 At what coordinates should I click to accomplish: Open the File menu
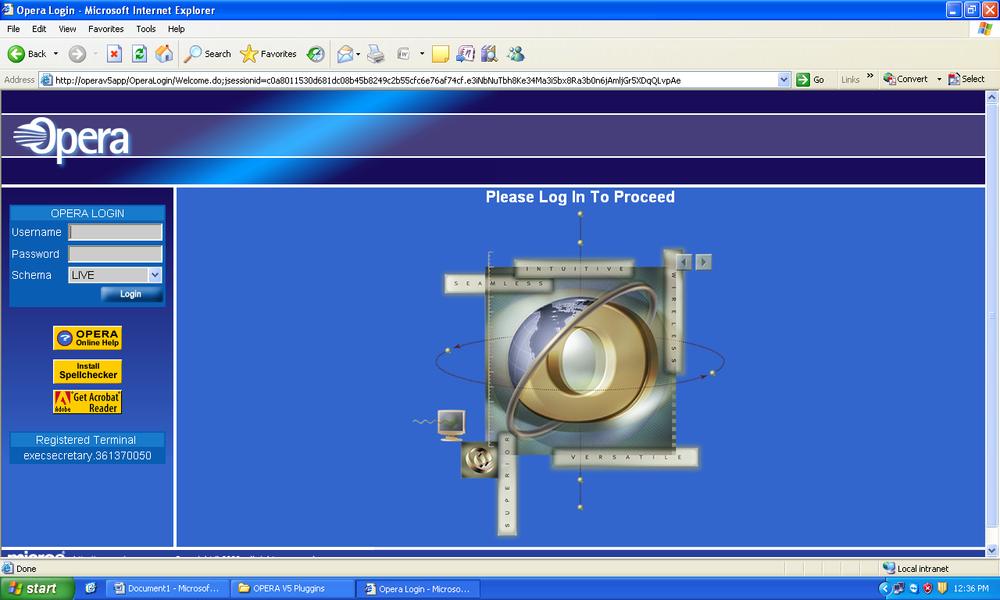[x=13, y=29]
